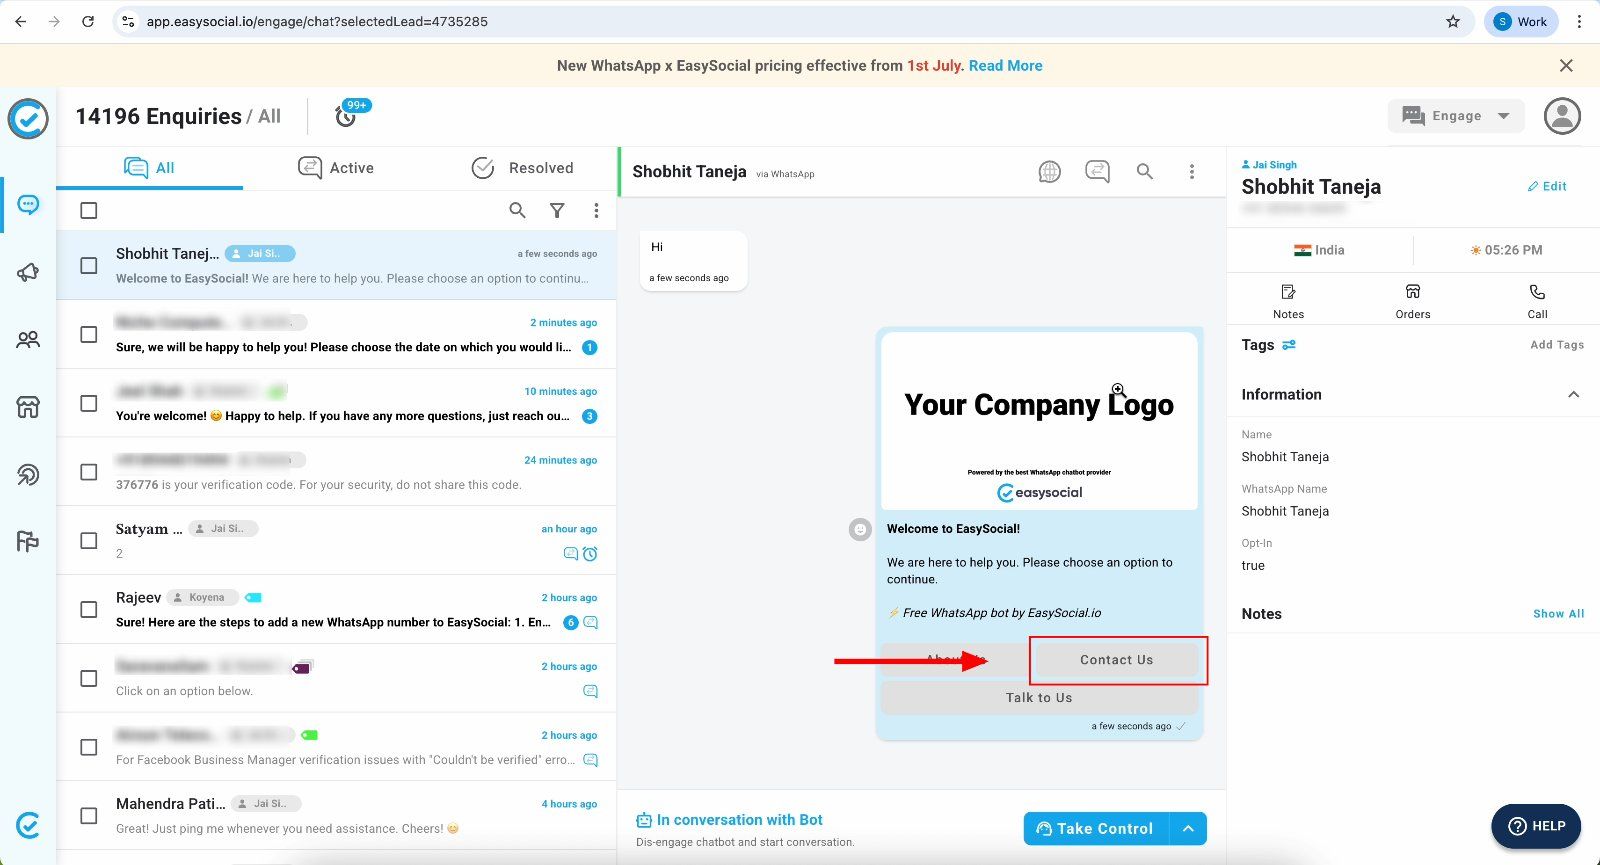The width and height of the screenshot is (1600, 865).
Task: Click Show All notes
Action: point(1558,614)
